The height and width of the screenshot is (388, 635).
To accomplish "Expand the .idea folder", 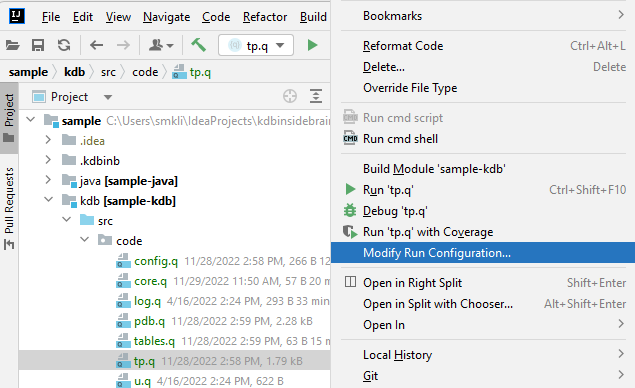I will 48,140.
